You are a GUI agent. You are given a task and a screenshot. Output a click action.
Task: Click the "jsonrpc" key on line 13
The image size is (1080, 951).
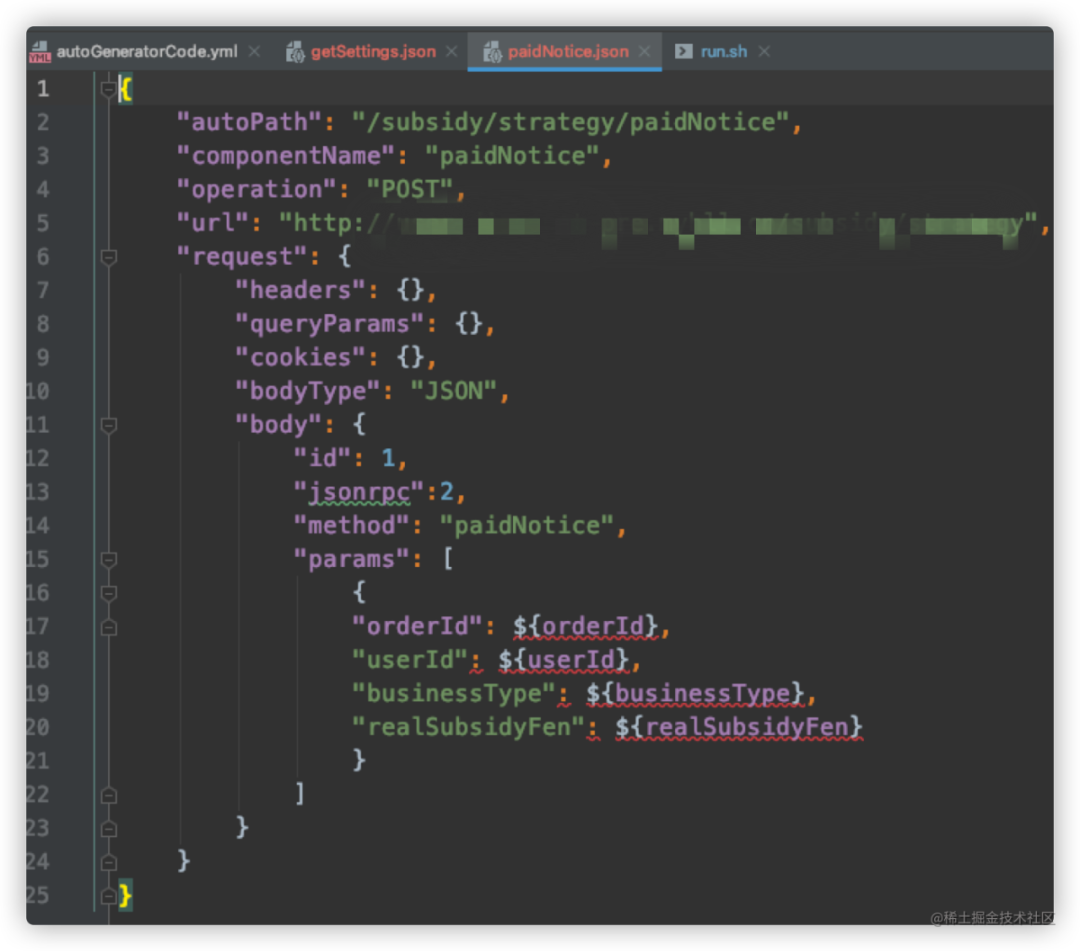coord(358,492)
